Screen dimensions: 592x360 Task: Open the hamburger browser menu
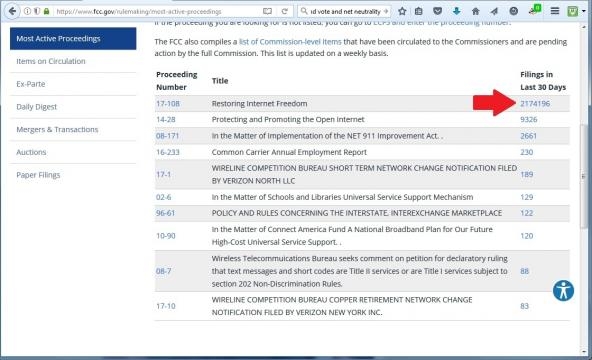[555, 11]
